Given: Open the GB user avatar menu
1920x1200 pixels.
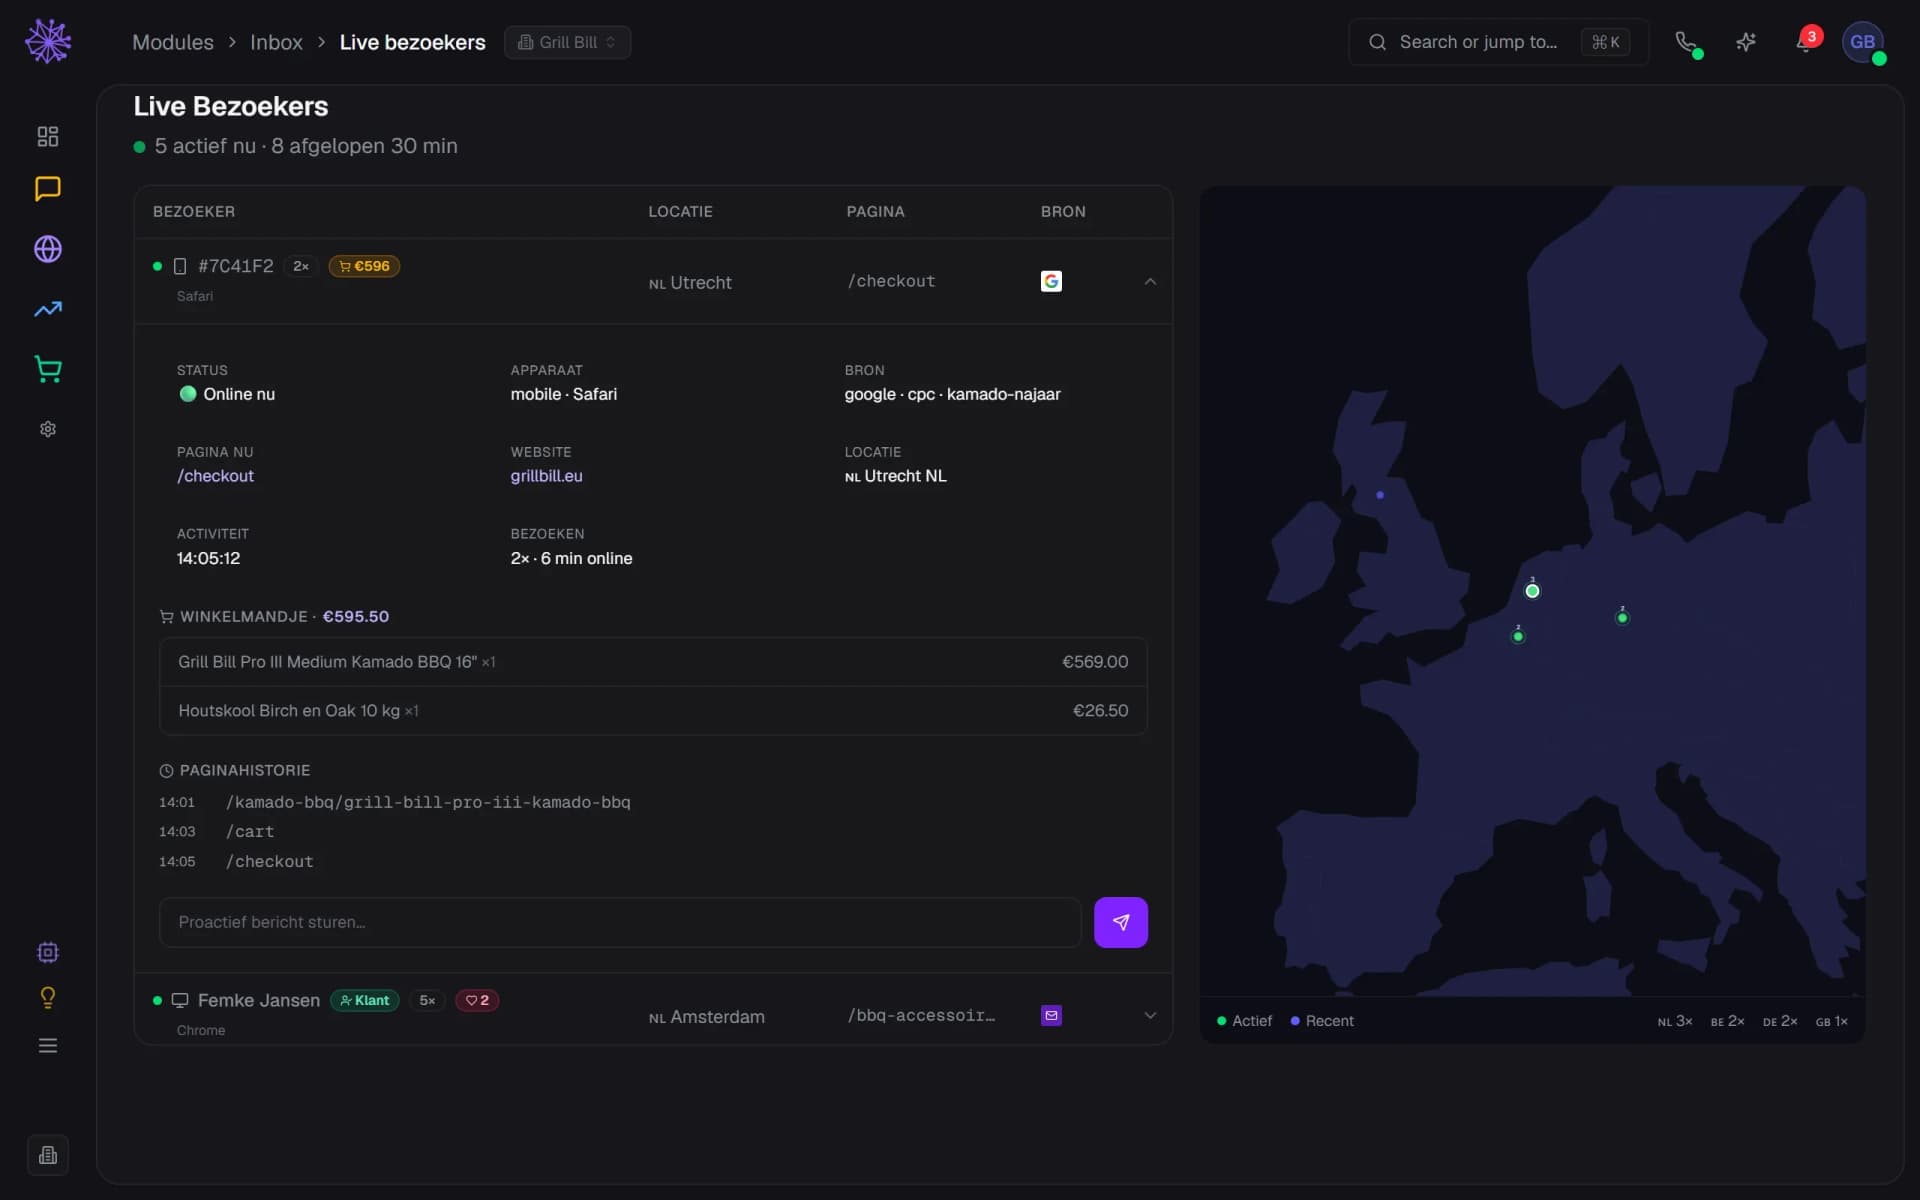Looking at the screenshot, I should 1863,42.
